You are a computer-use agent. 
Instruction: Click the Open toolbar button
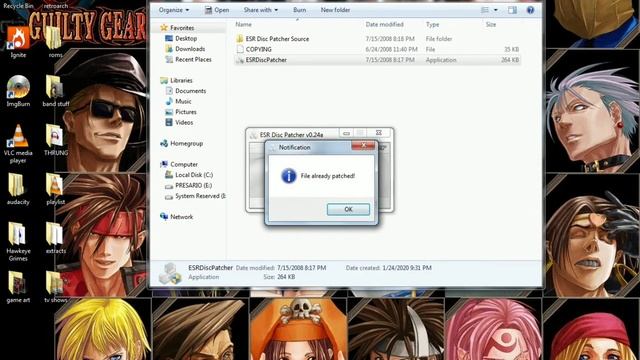click(x=217, y=10)
